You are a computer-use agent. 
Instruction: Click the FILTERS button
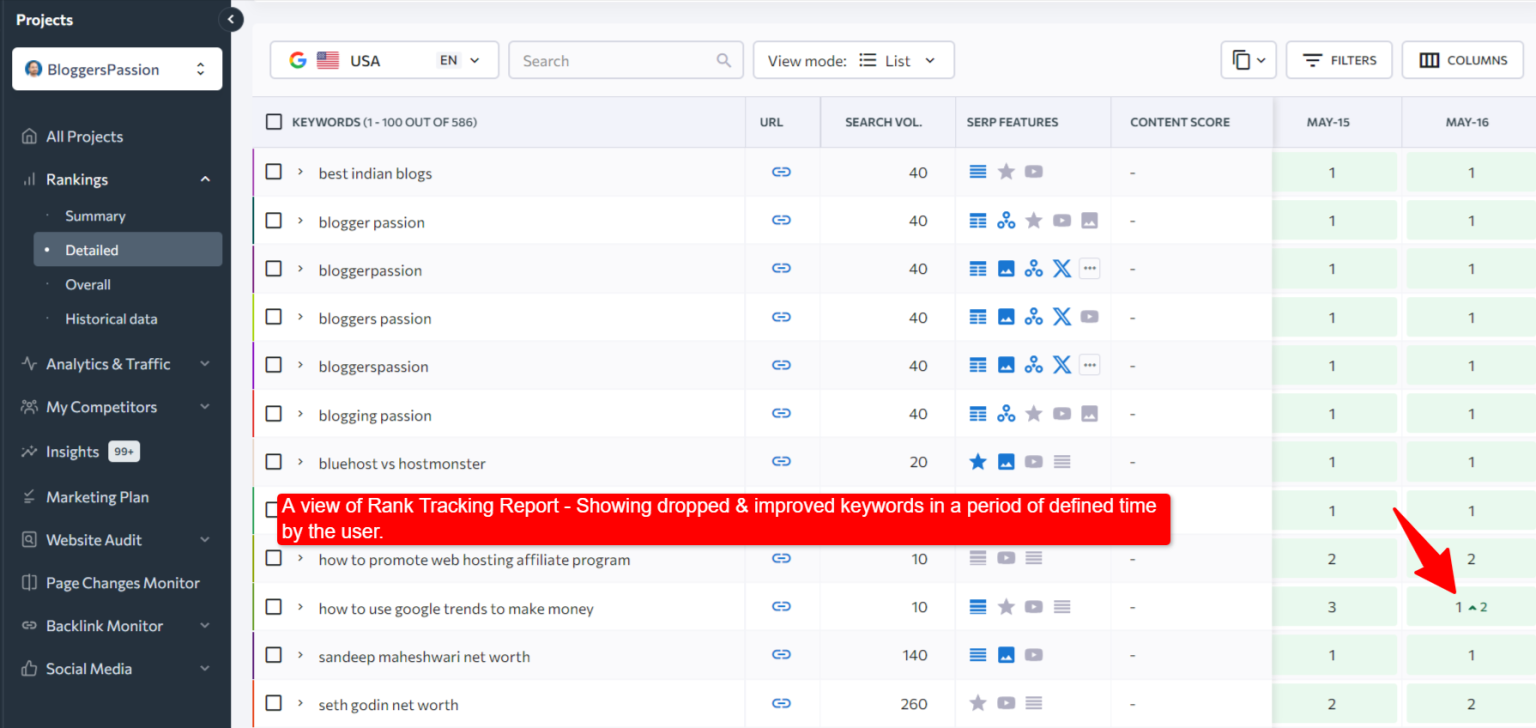(x=1339, y=60)
